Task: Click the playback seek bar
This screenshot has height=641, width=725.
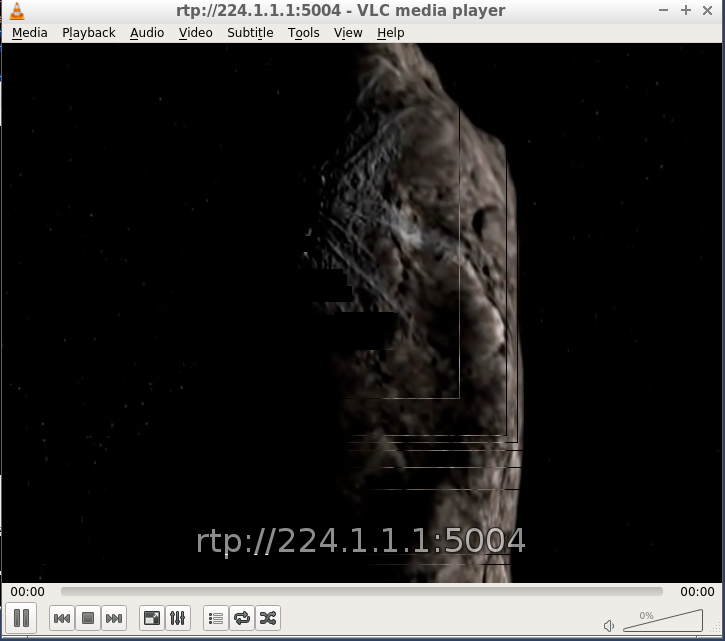Action: pos(362,592)
